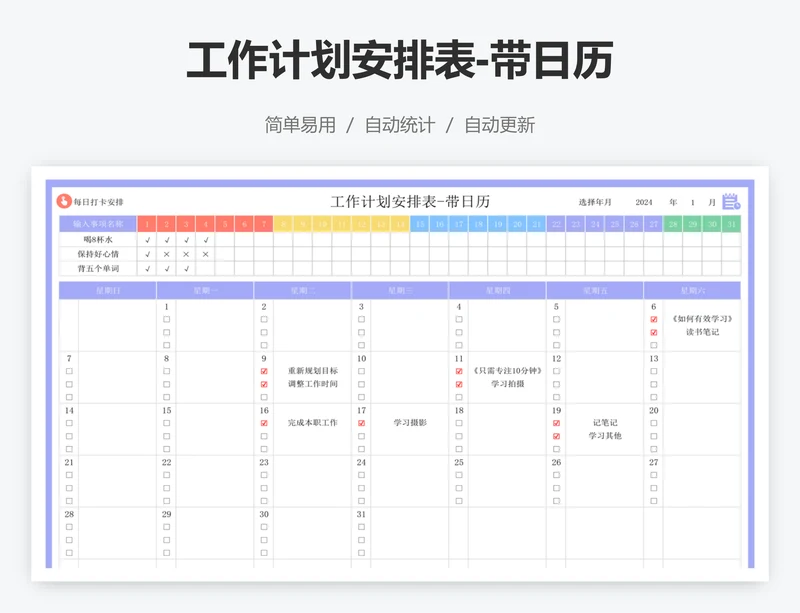800x613 pixels.
Task: Click the 记笔记 task text on day 19
Action: click(x=605, y=423)
